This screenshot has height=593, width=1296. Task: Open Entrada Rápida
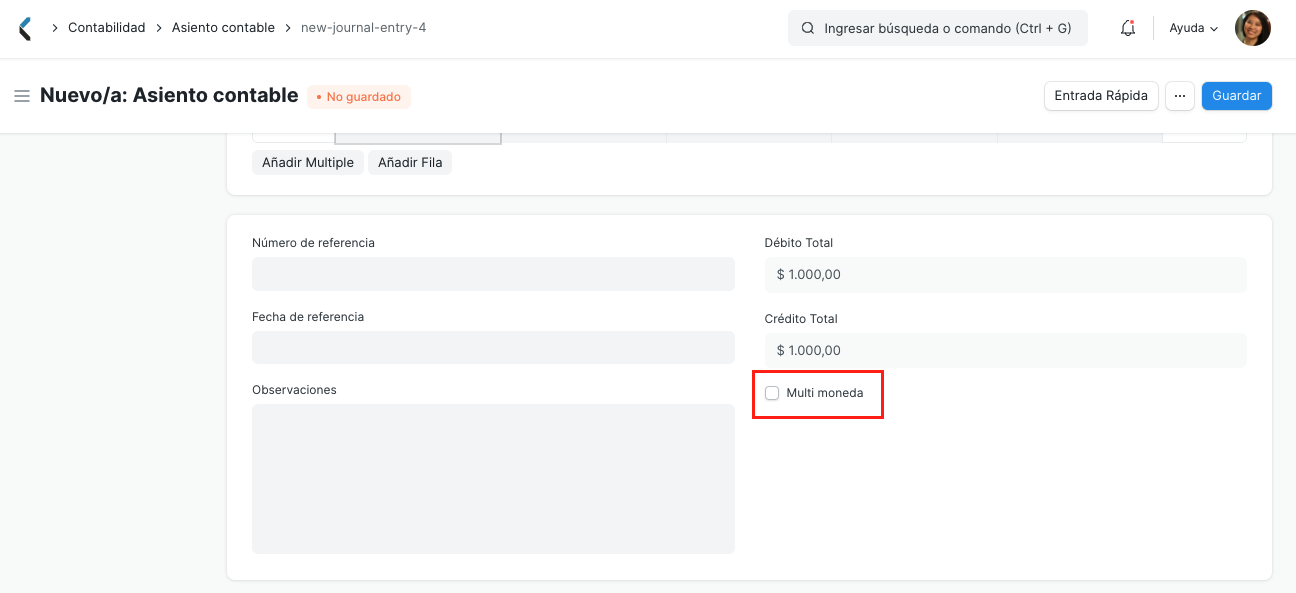click(1101, 96)
